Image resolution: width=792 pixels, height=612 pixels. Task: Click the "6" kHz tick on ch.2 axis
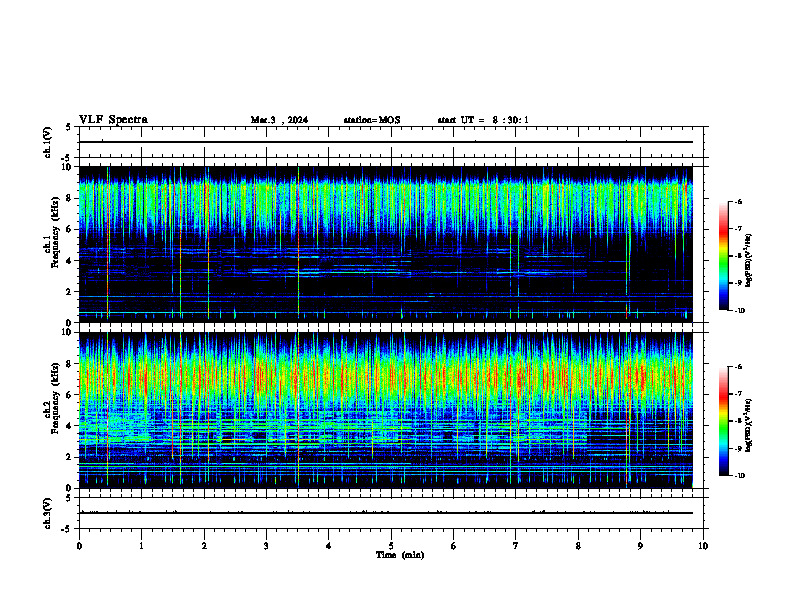(x=70, y=395)
